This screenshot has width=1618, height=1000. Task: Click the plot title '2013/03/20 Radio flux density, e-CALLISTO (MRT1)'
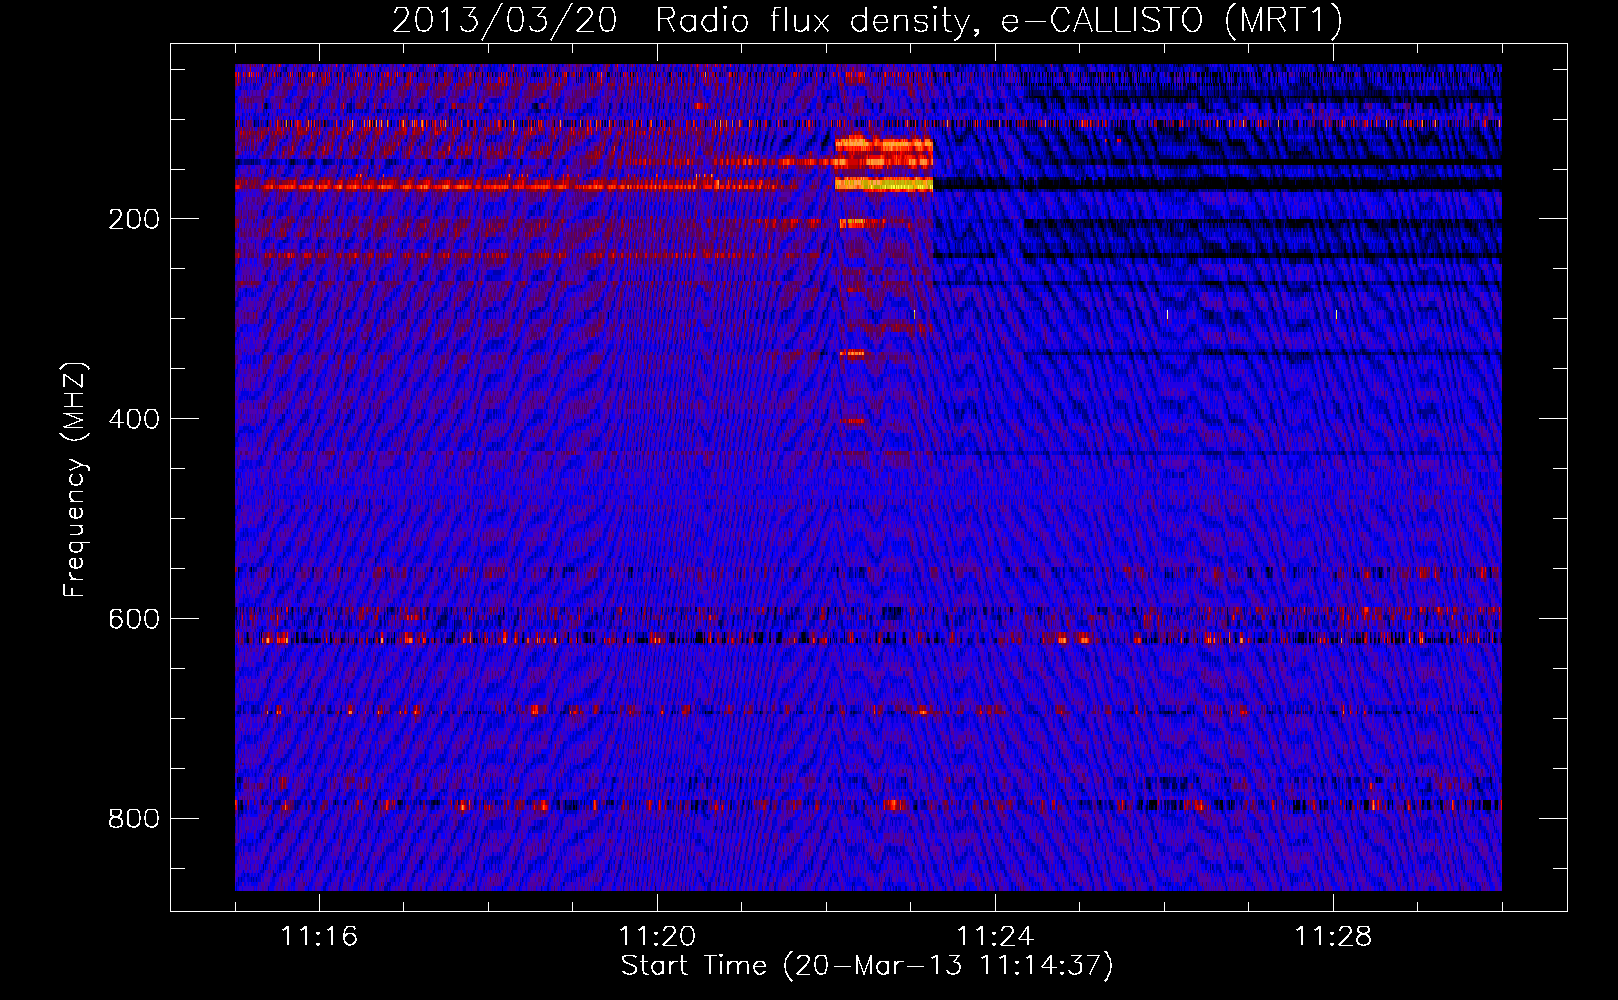pyautogui.click(x=867, y=20)
